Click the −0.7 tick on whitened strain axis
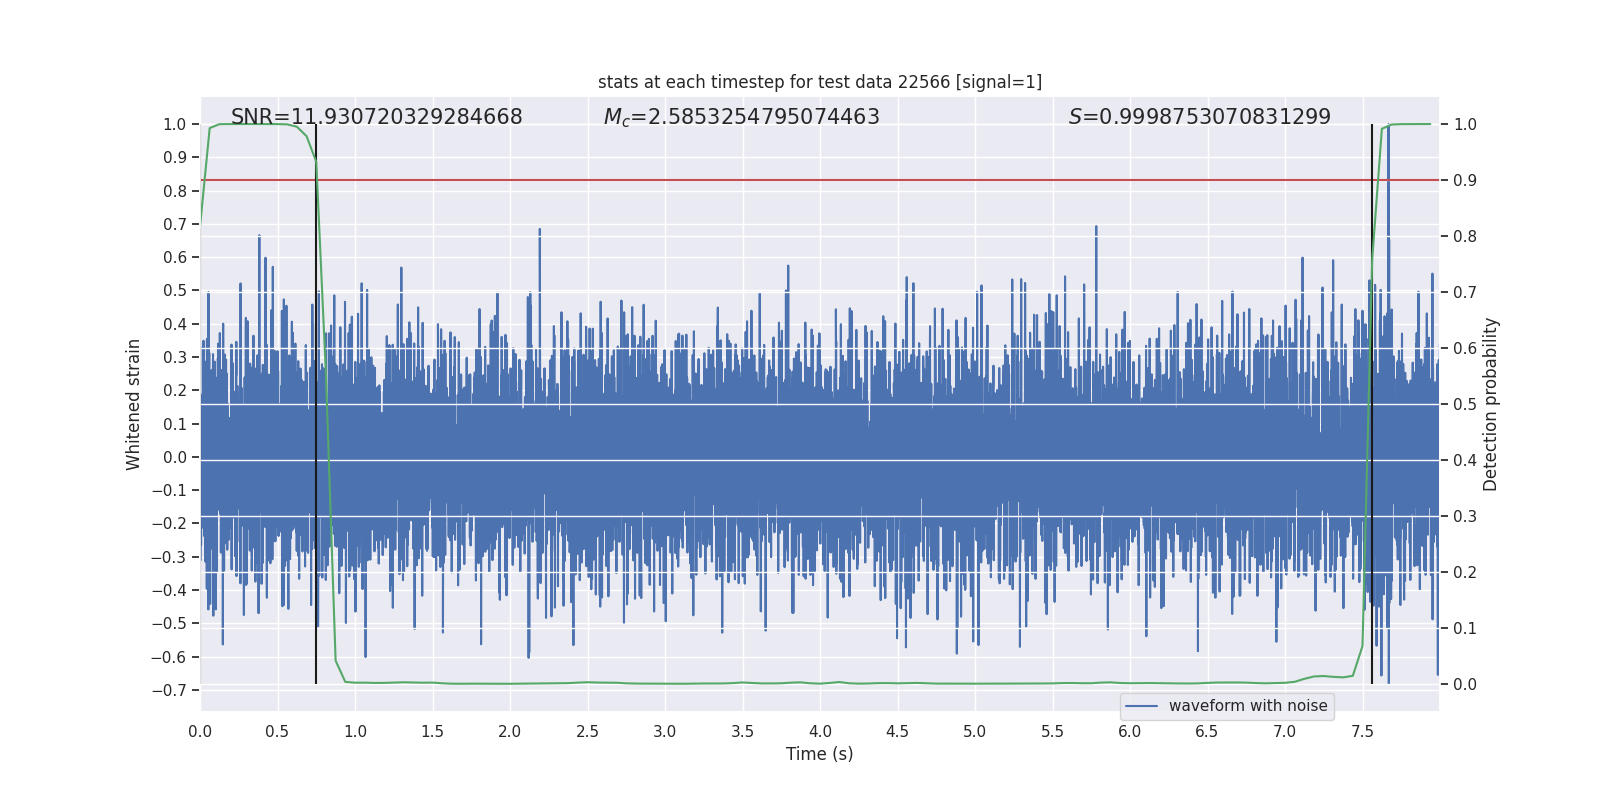The width and height of the screenshot is (1600, 800). [168, 690]
